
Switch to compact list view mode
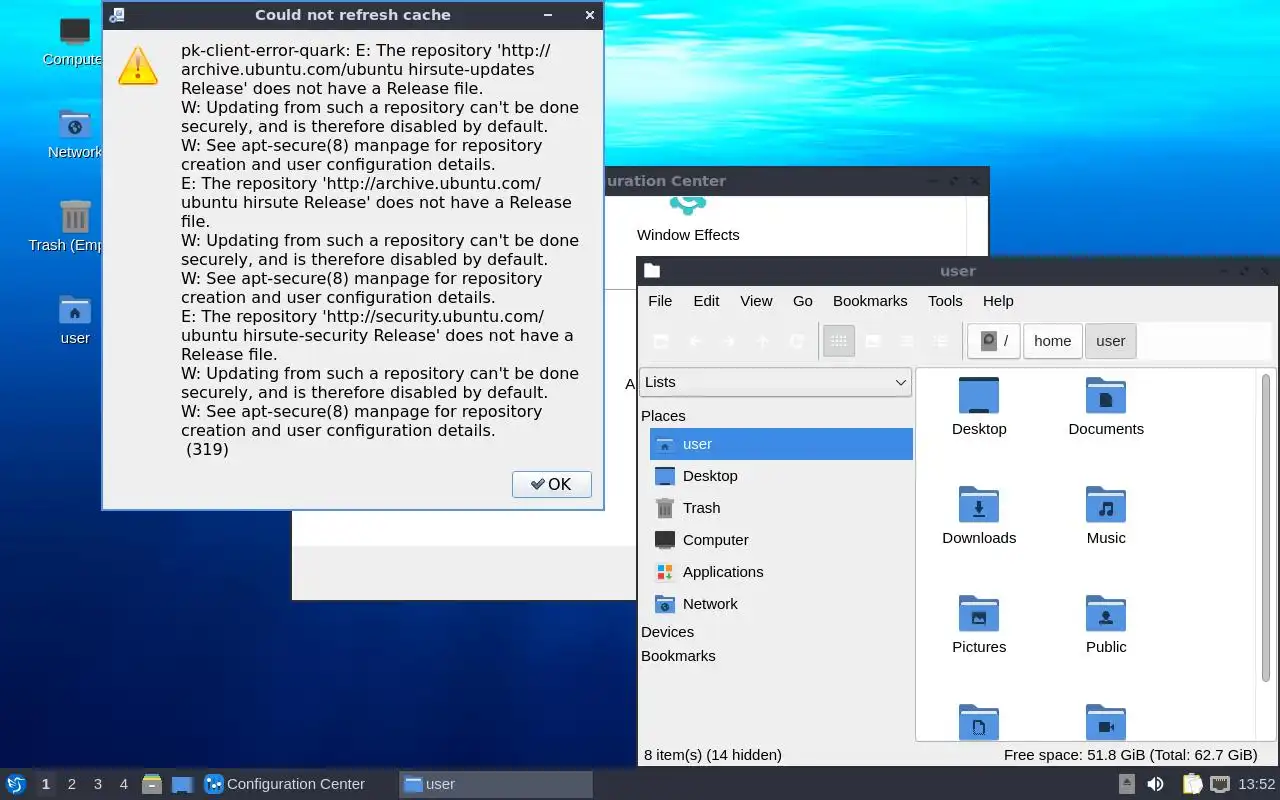pos(907,341)
